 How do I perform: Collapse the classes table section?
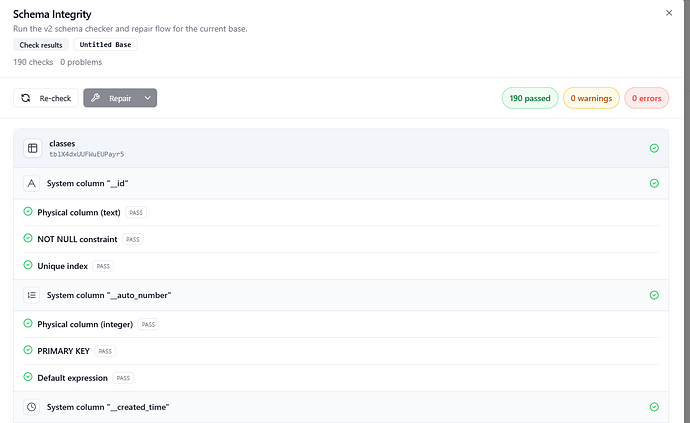pos(340,148)
